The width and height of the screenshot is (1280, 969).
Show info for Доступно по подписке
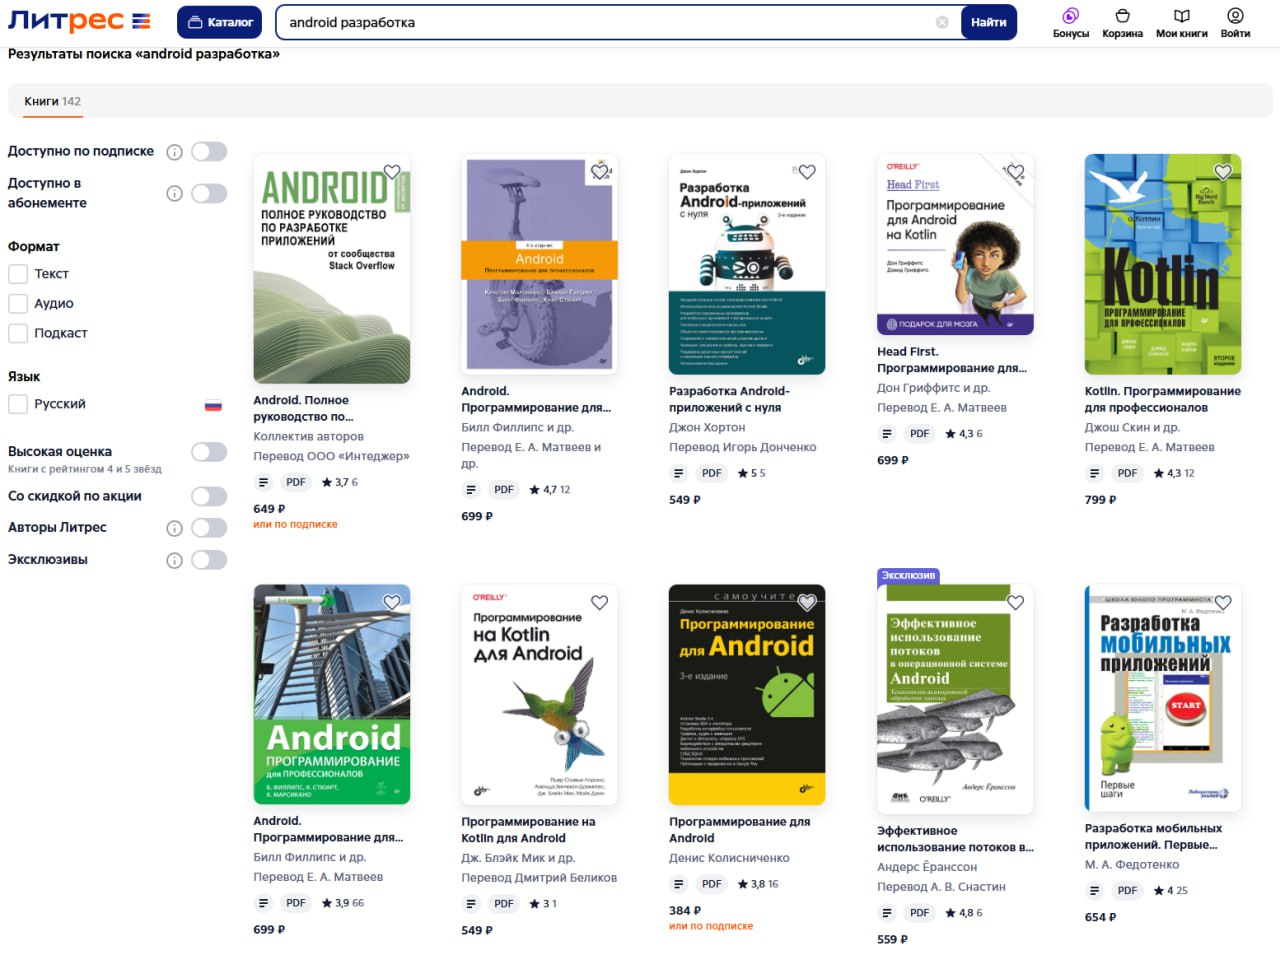point(174,152)
